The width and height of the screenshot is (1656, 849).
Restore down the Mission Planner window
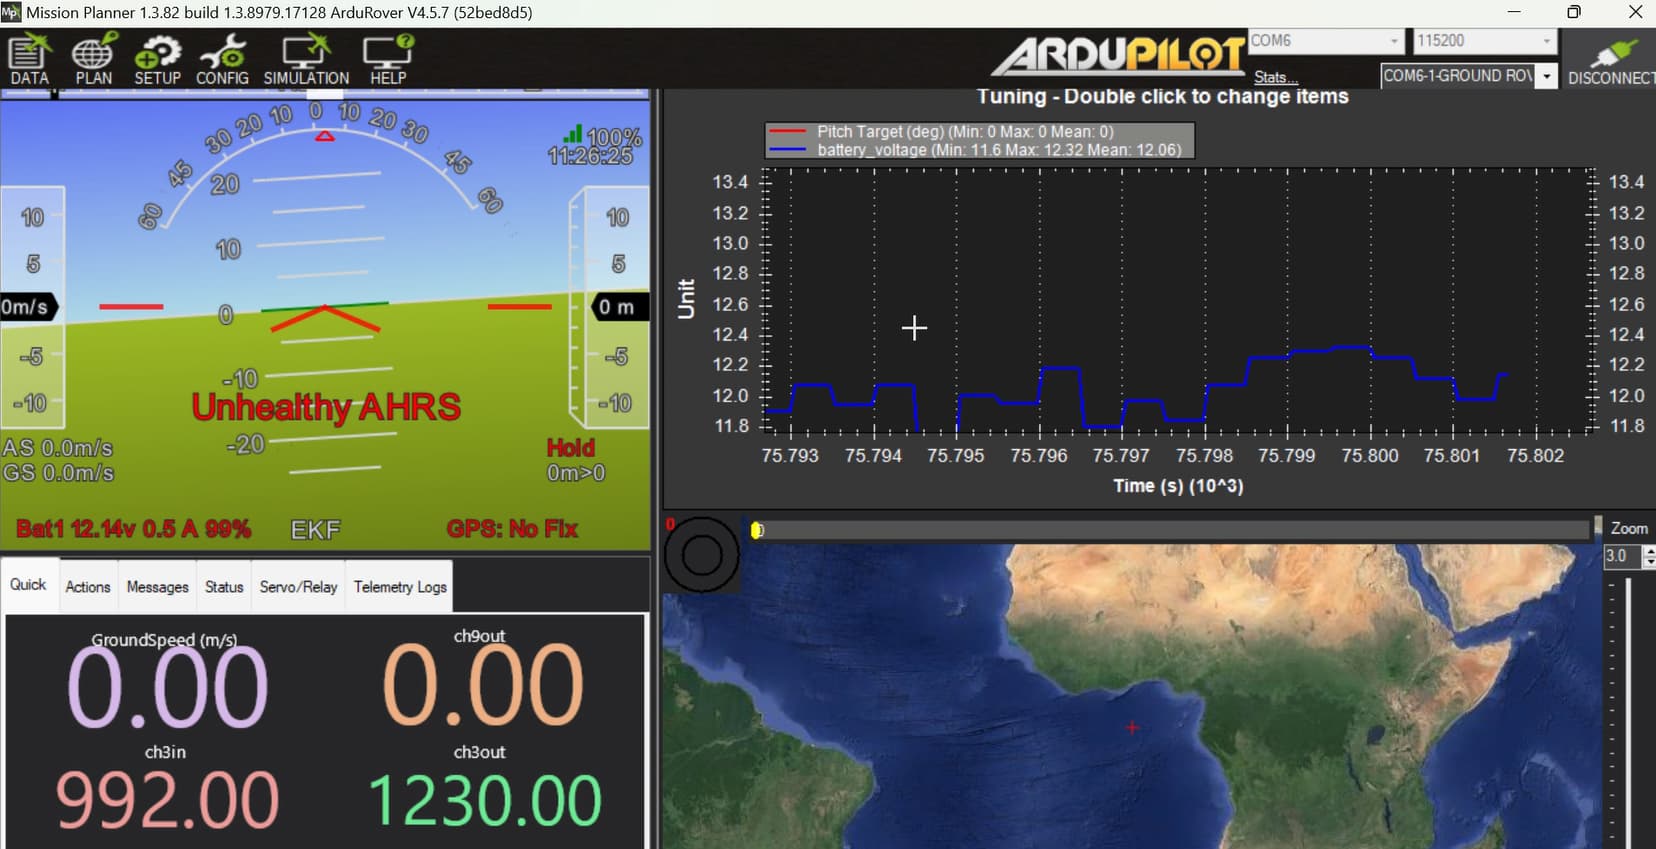(x=1574, y=12)
